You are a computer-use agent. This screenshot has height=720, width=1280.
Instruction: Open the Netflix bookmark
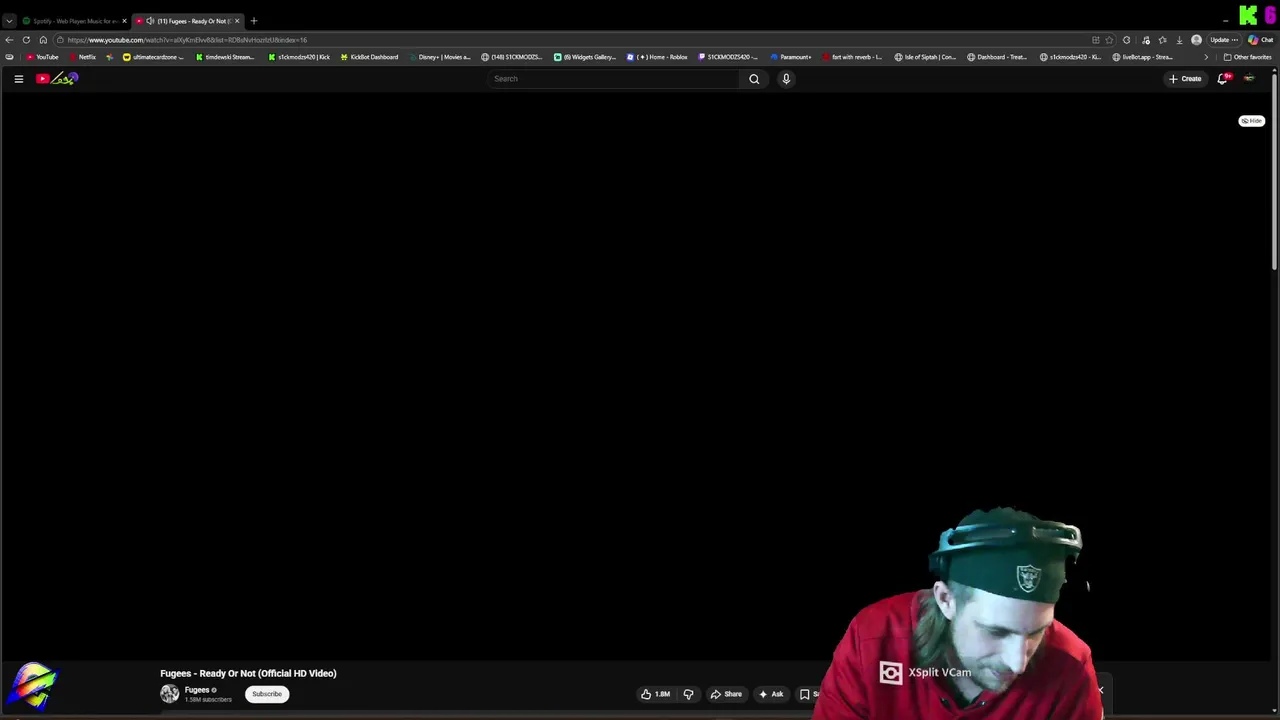click(x=82, y=57)
